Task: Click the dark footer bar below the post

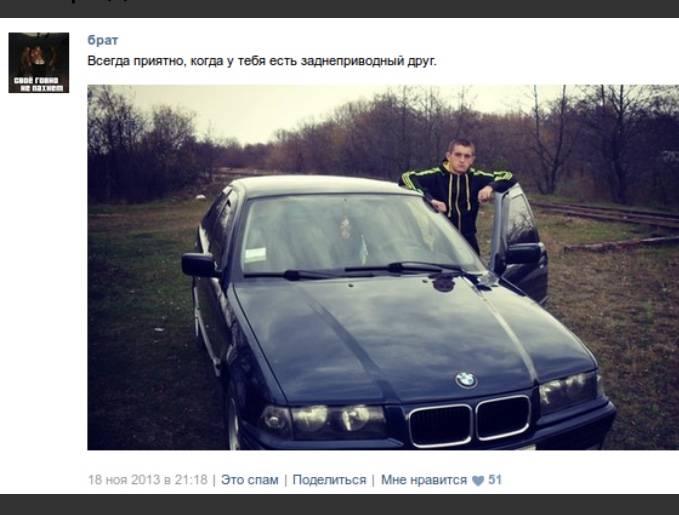Action: (340, 505)
